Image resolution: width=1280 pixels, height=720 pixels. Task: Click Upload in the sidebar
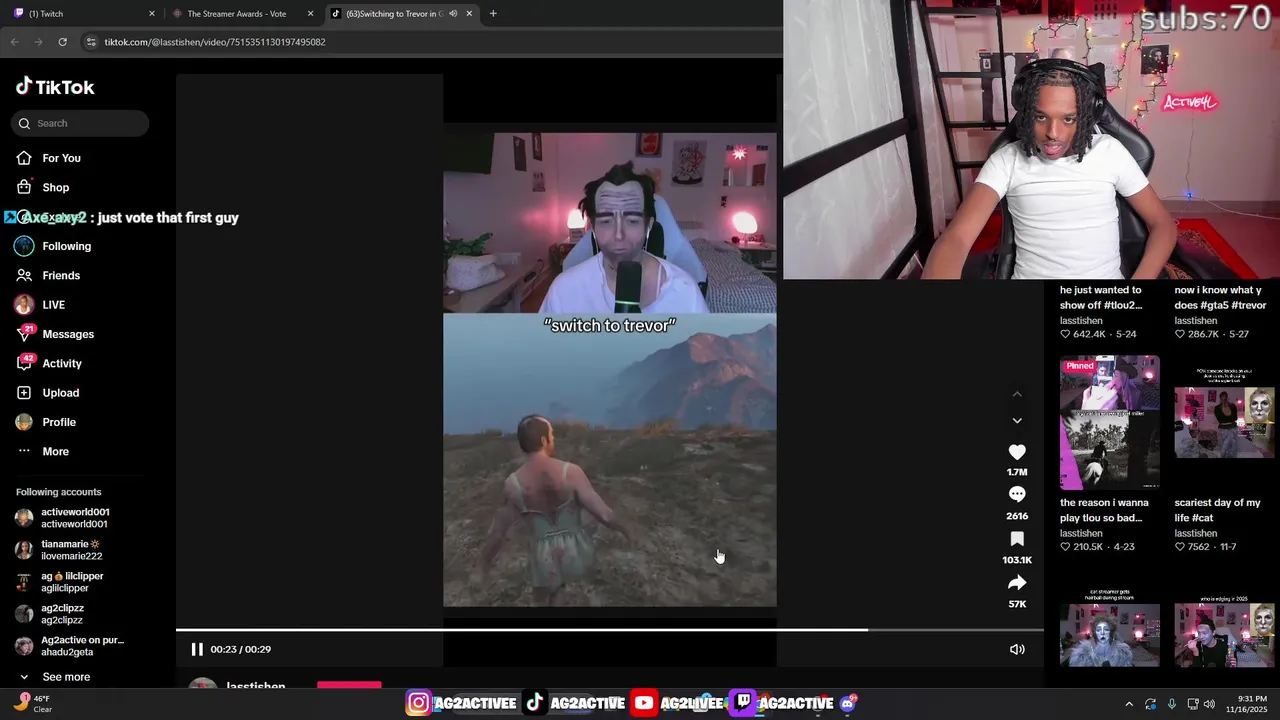(x=47, y=393)
